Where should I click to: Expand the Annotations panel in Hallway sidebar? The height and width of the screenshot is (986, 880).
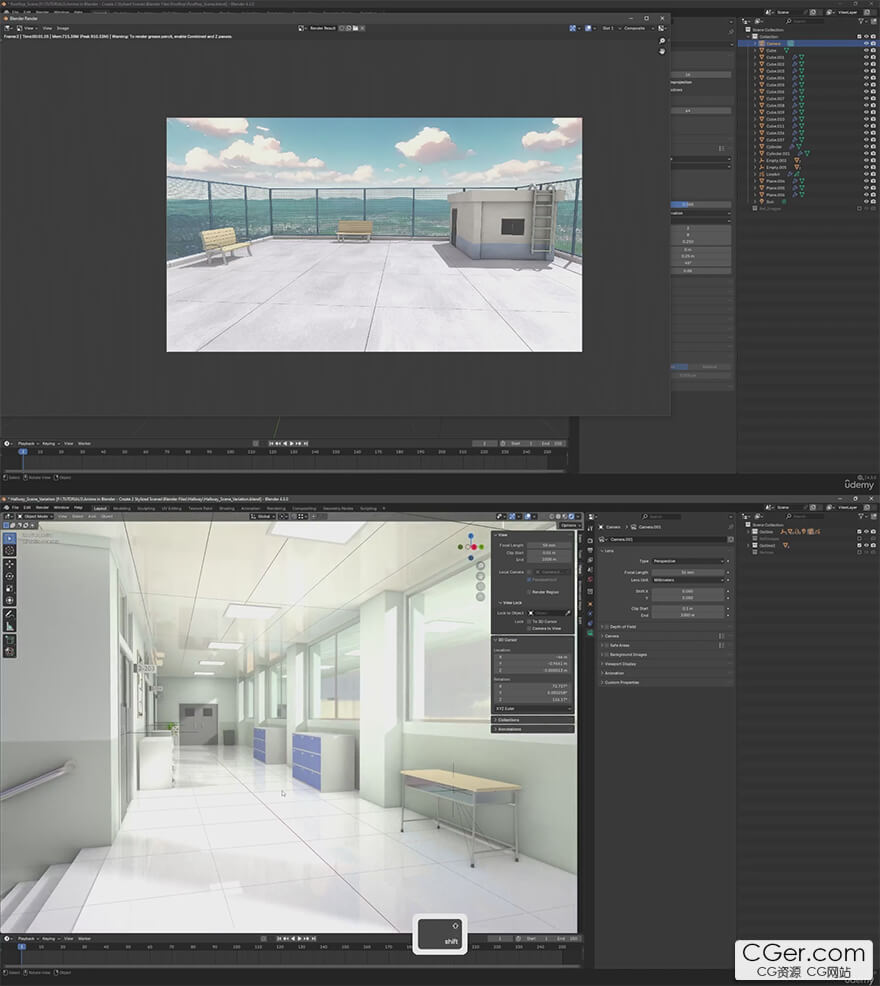pos(533,729)
